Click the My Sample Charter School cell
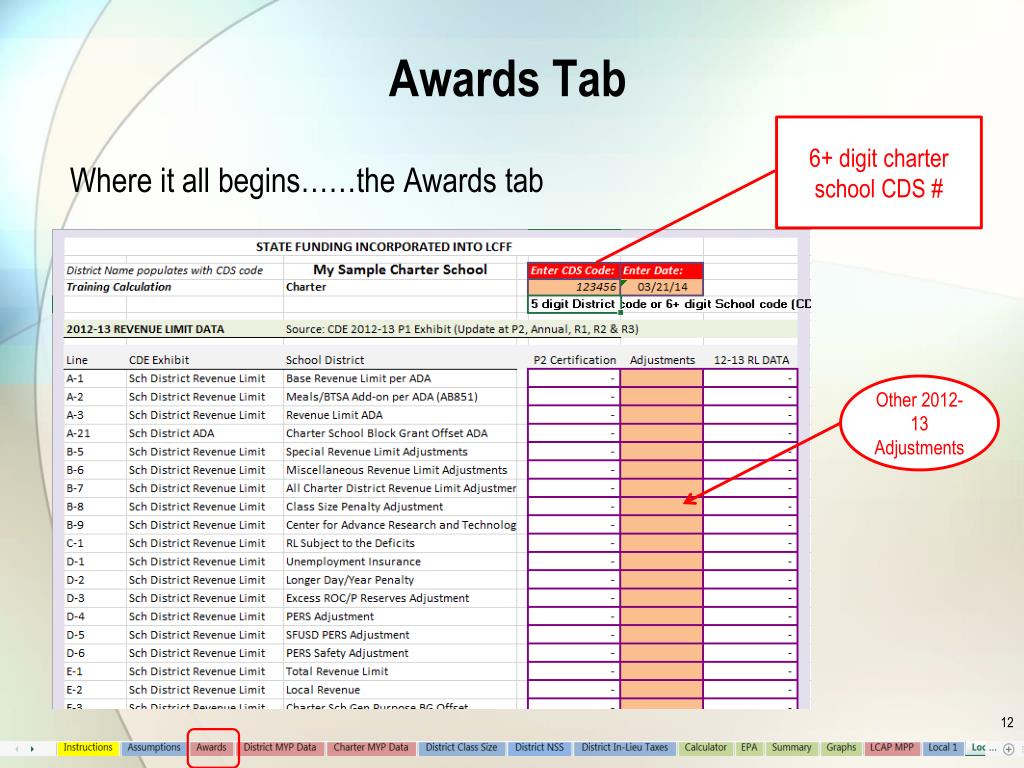The image size is (1024, 768). (400, 270)
